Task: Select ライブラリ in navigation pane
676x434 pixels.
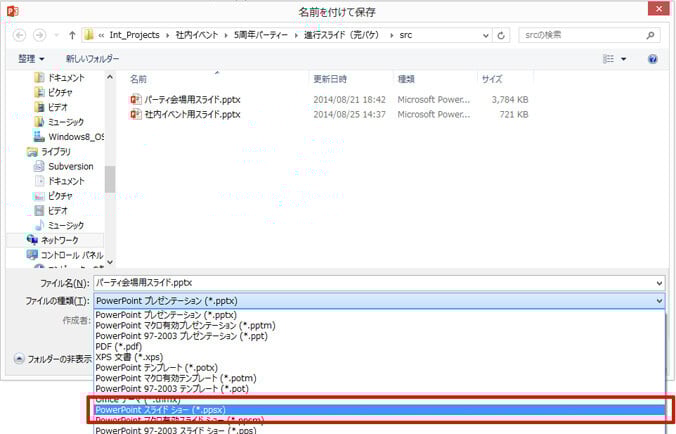Action: point(56,151)
